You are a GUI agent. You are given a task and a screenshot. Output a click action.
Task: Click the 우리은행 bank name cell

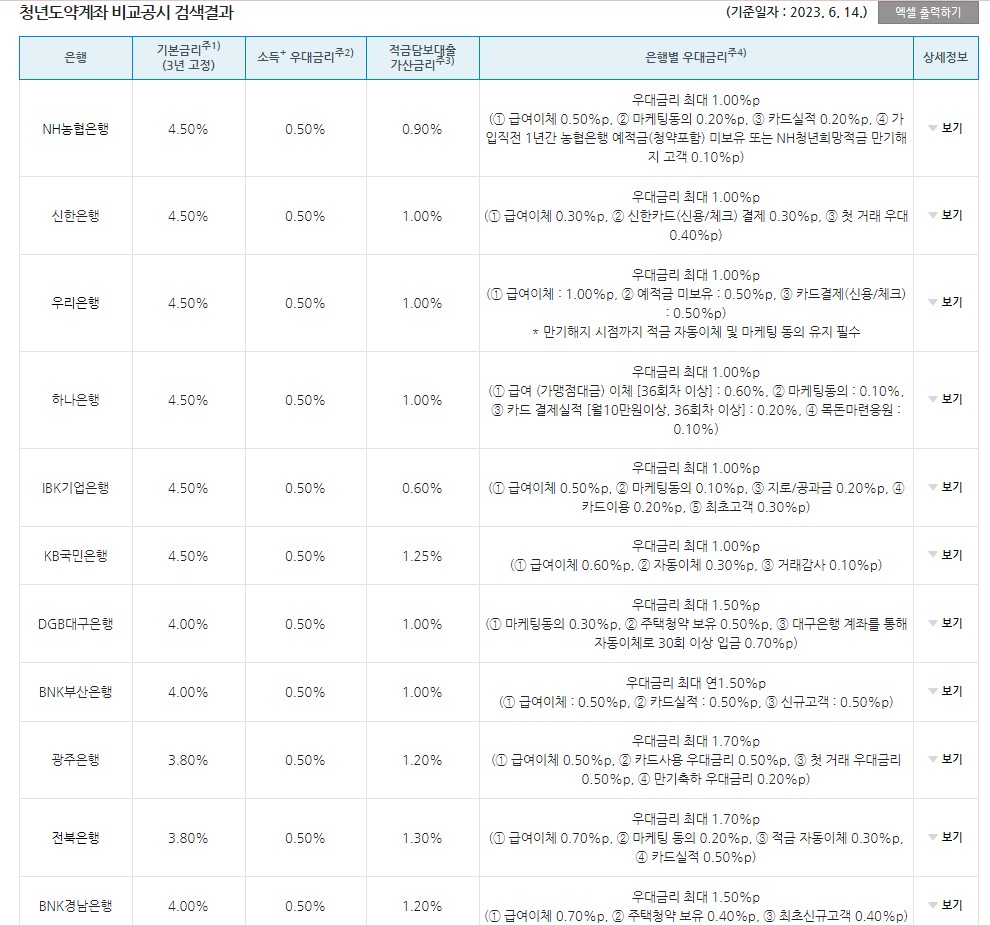coord(76,303)
